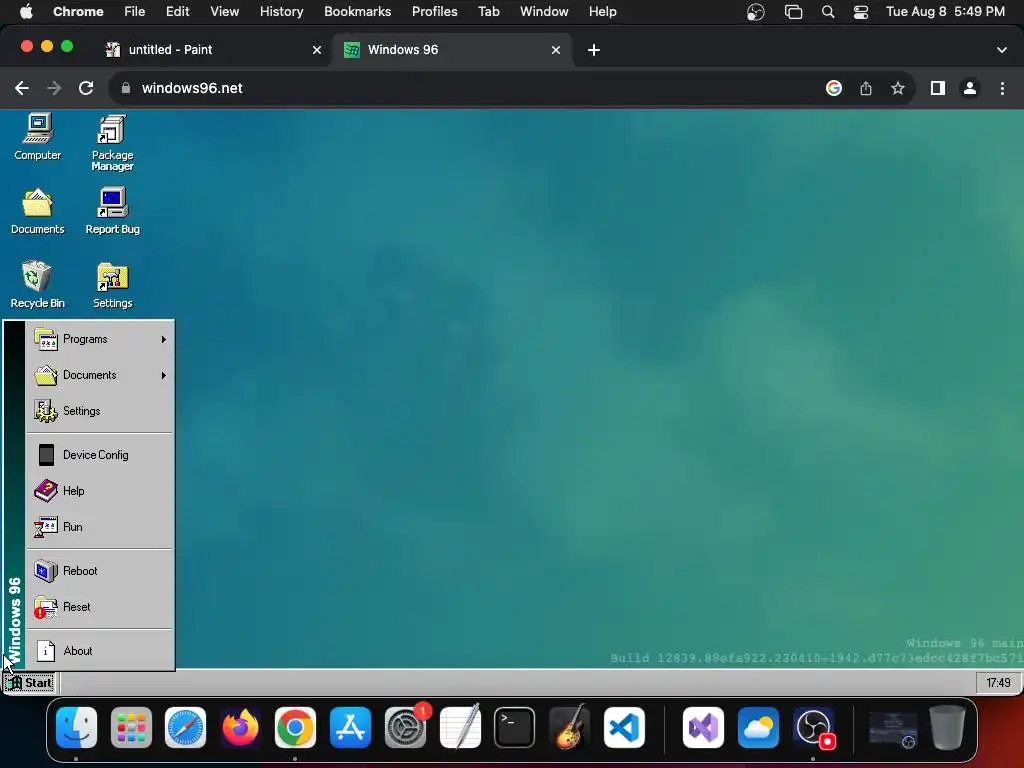Open Safari in the Dock
1024x768 pixels.
[x=185, y=728]
